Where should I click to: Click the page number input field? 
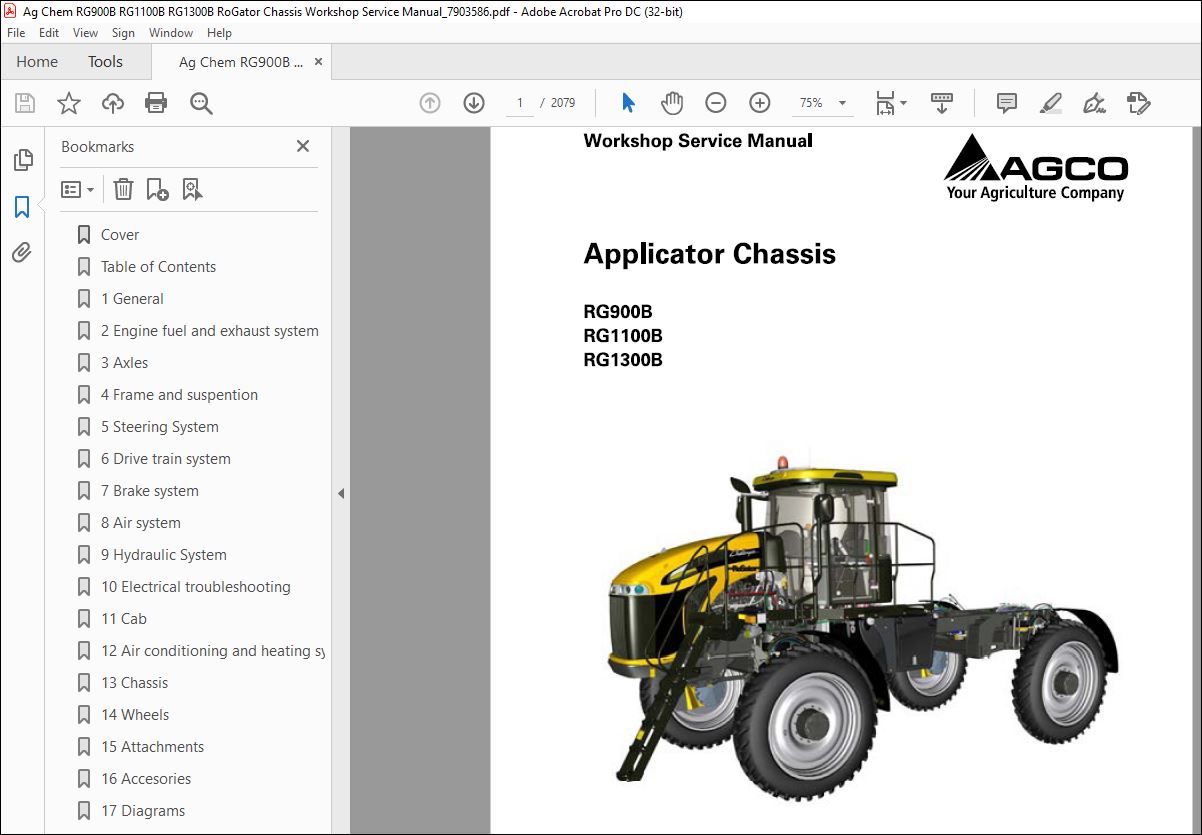(520, 103)
